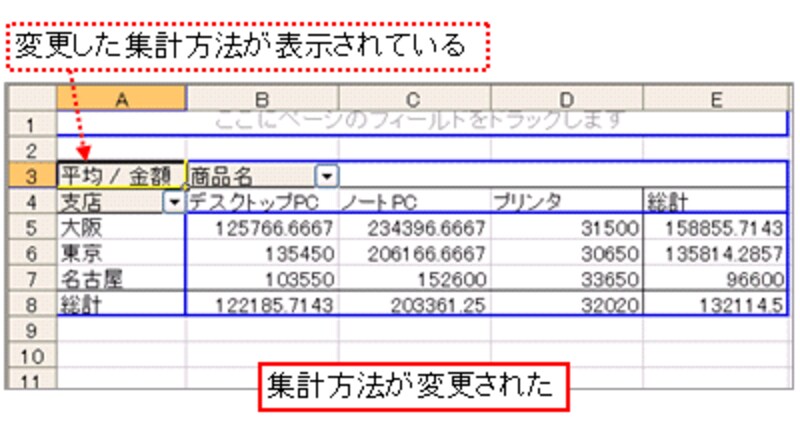Viewport: 800px width, 444px height.
Task: Open the 商品名 field dropdown arrow
Action: [x=327, y=177]
